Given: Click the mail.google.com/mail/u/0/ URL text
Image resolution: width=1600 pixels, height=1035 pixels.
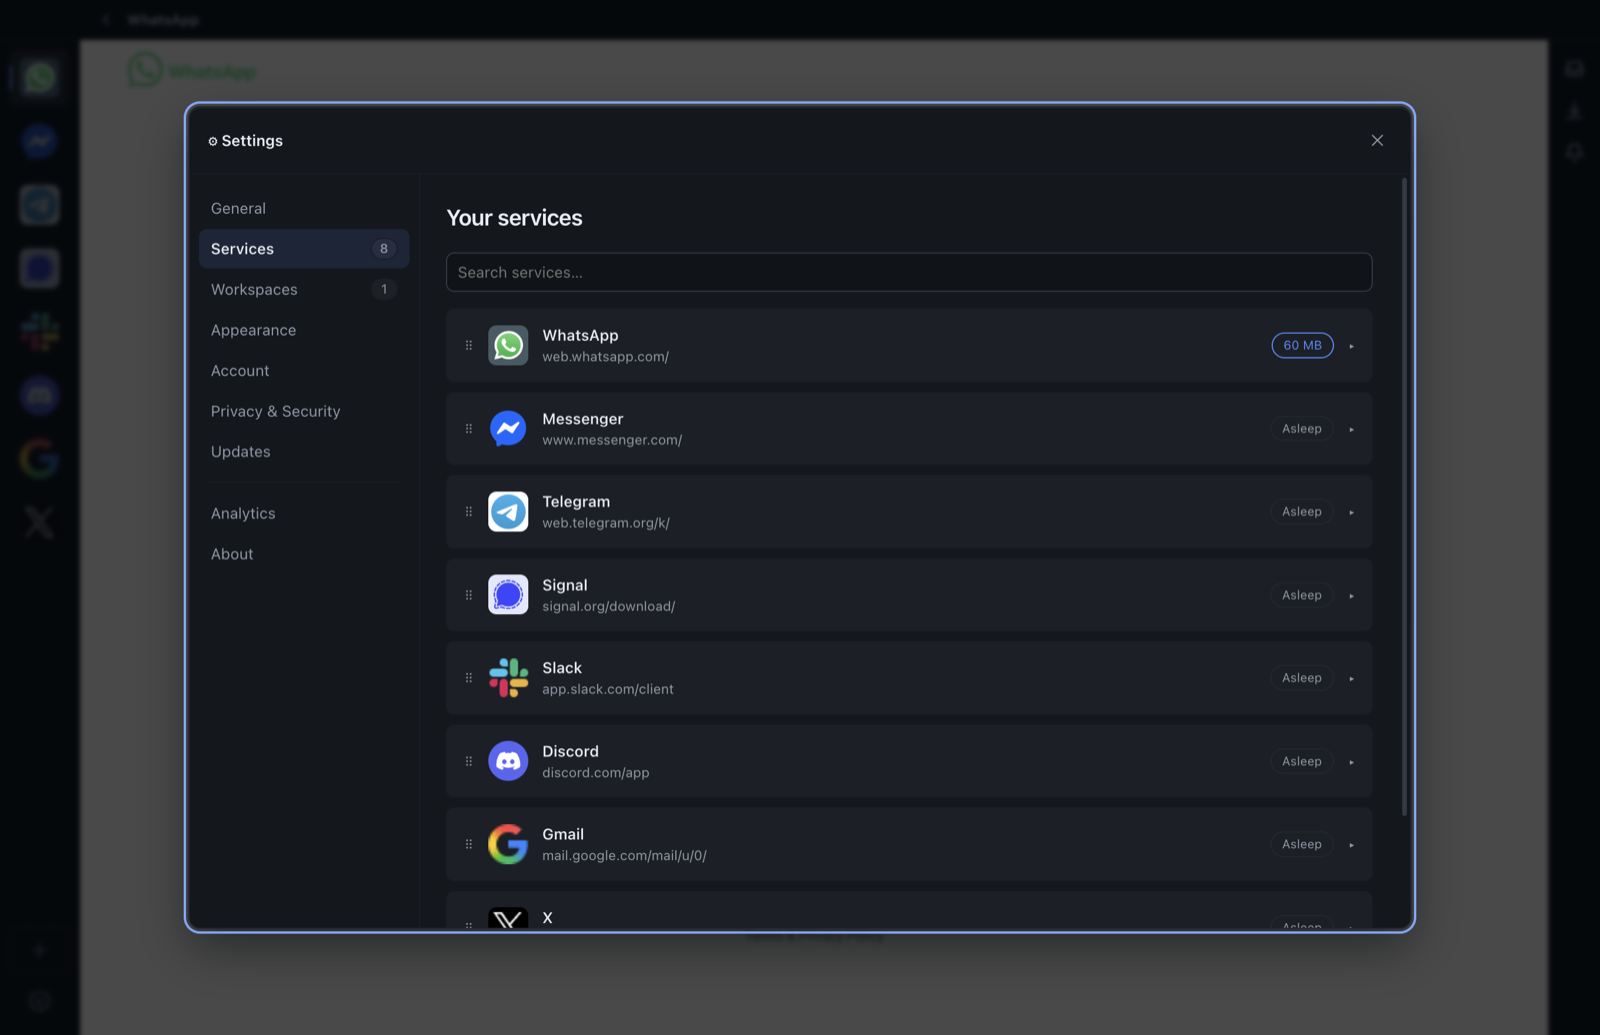Looking at the screenshot, I should pyautogui.click(x=624, y=856).
